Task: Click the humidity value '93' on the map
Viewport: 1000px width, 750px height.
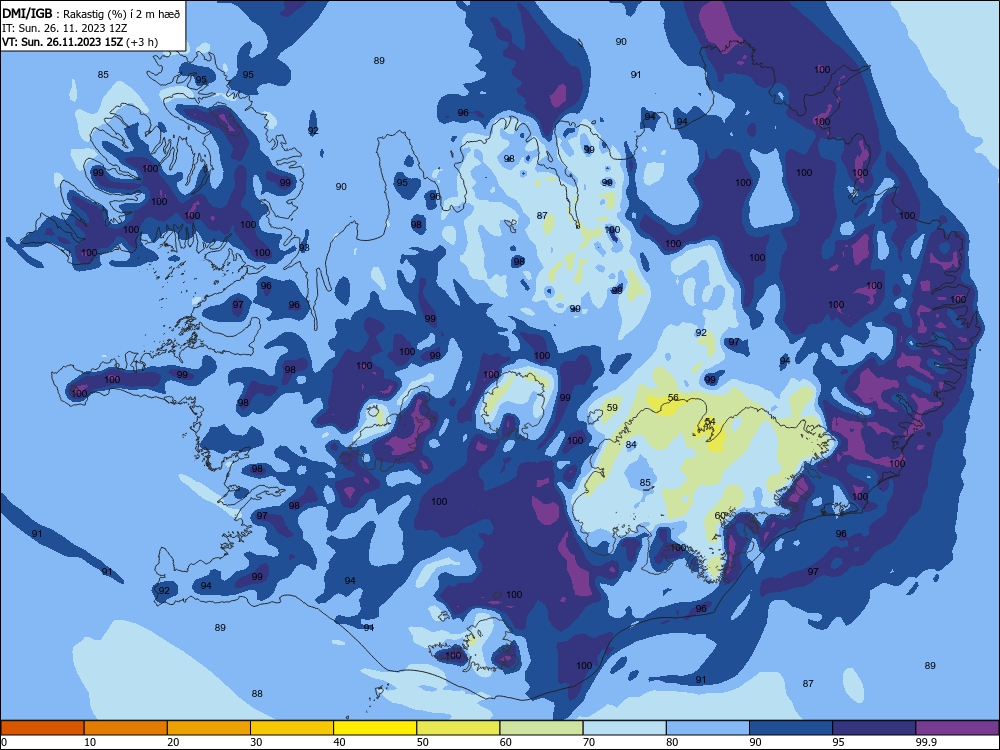Action: (x=304, y=247)
